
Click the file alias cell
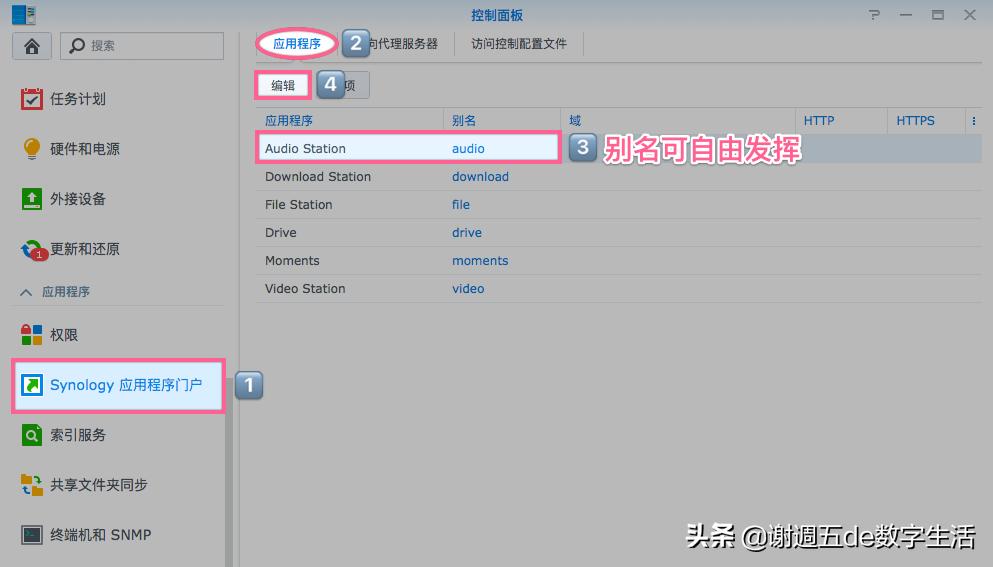(x=461, y=205)
